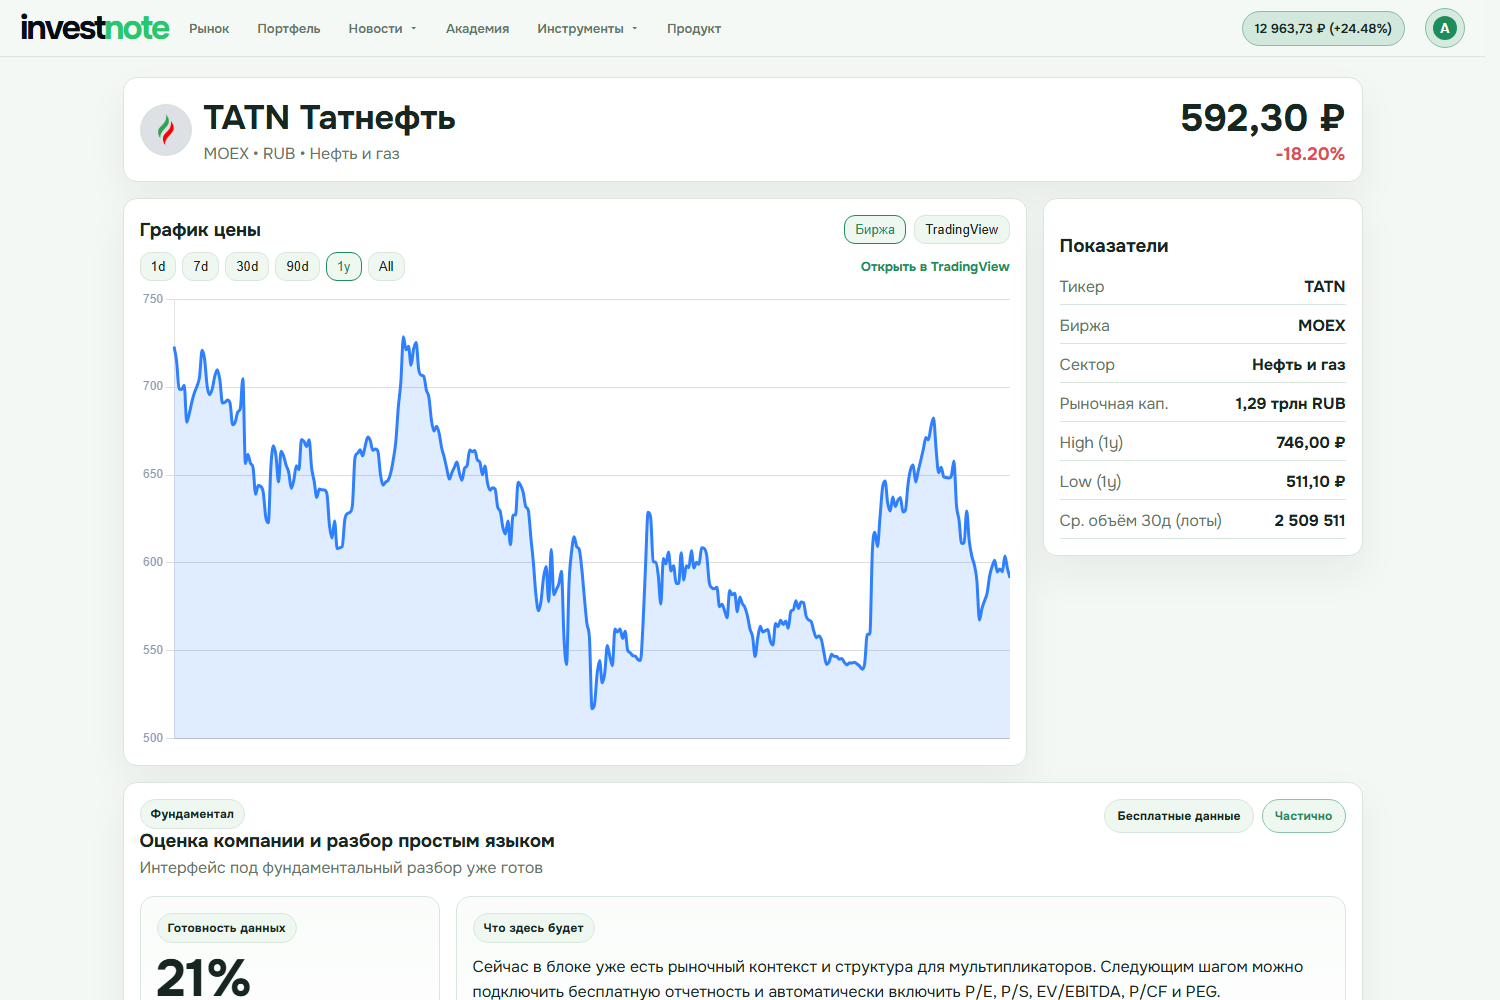The width and height of the screenshot is (1500, 1000).
Task: Expand the Новости dropdown menu
Action: coord(382,29)
